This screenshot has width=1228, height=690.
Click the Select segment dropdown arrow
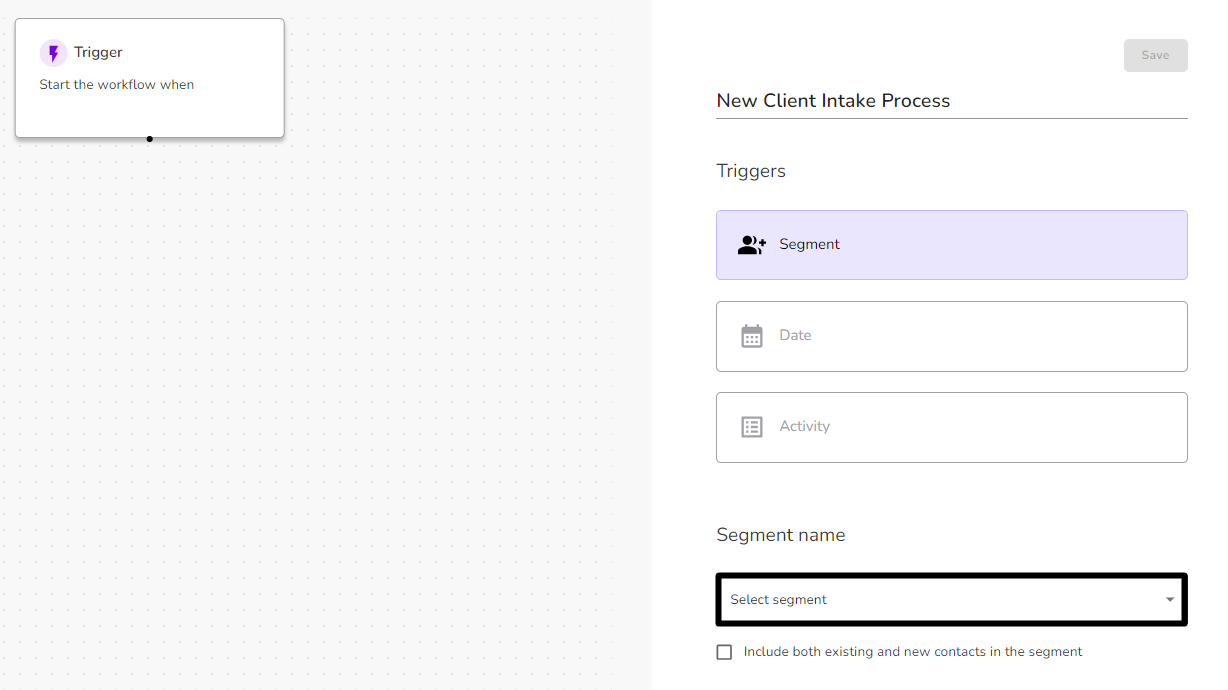point(1170,600)
